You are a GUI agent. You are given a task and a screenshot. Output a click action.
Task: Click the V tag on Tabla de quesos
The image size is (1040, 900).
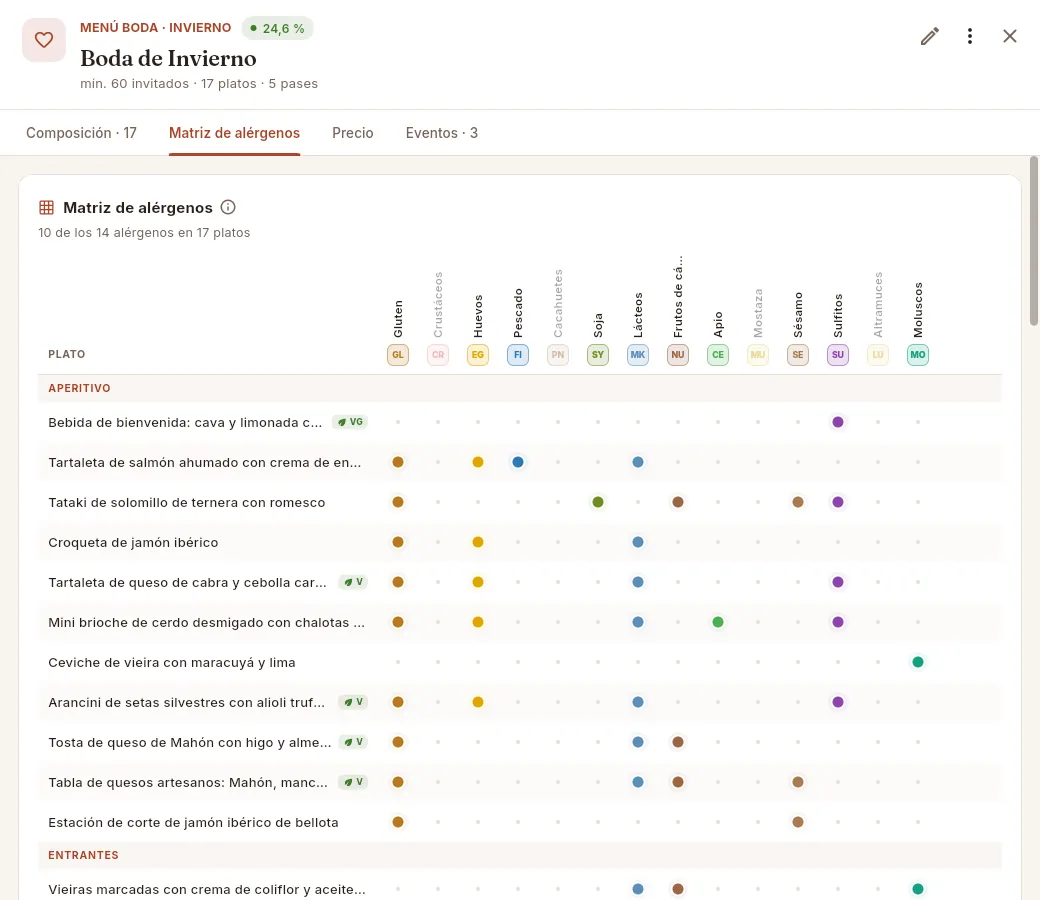353,782
